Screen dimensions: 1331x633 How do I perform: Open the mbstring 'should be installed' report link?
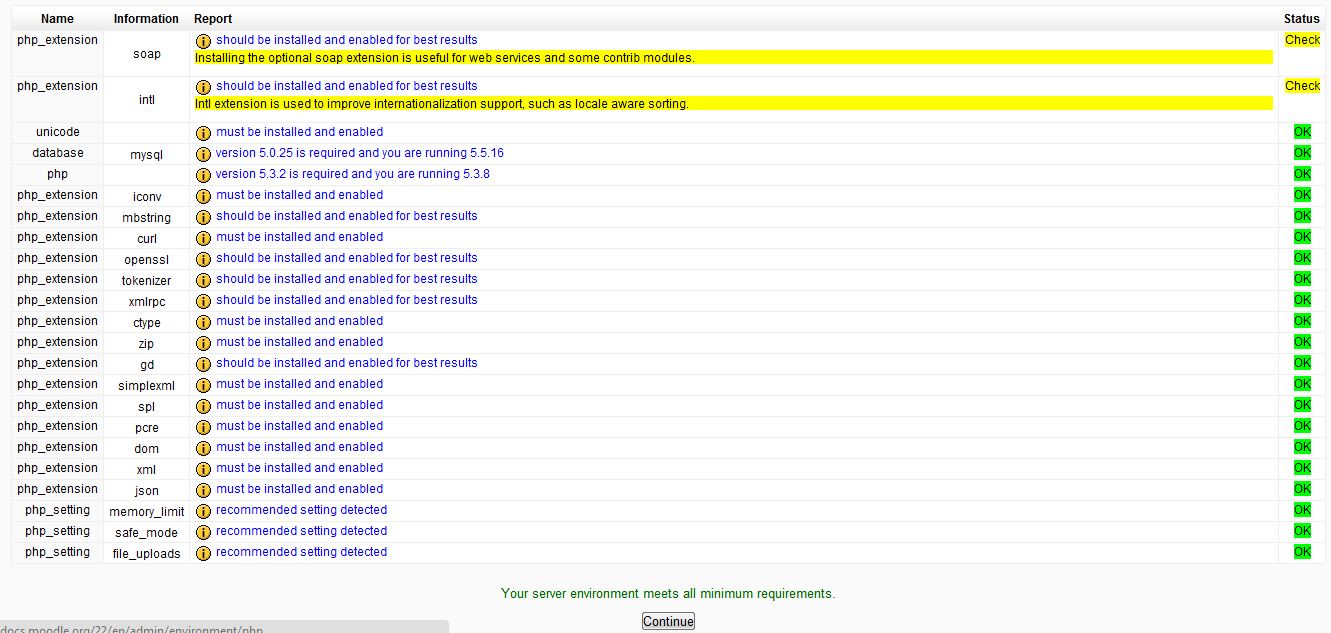(347, 216)
